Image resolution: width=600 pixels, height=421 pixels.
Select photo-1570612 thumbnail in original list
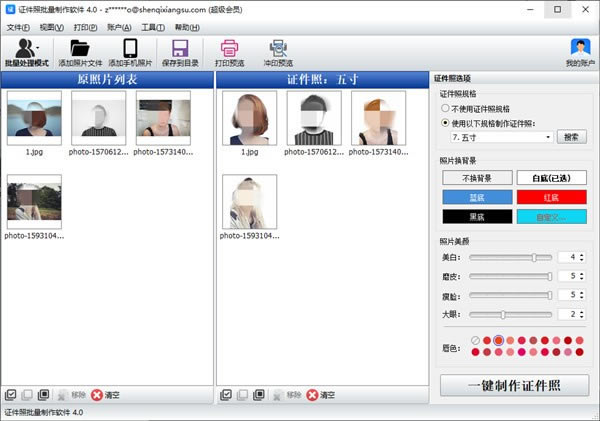[x=99, y=118]
